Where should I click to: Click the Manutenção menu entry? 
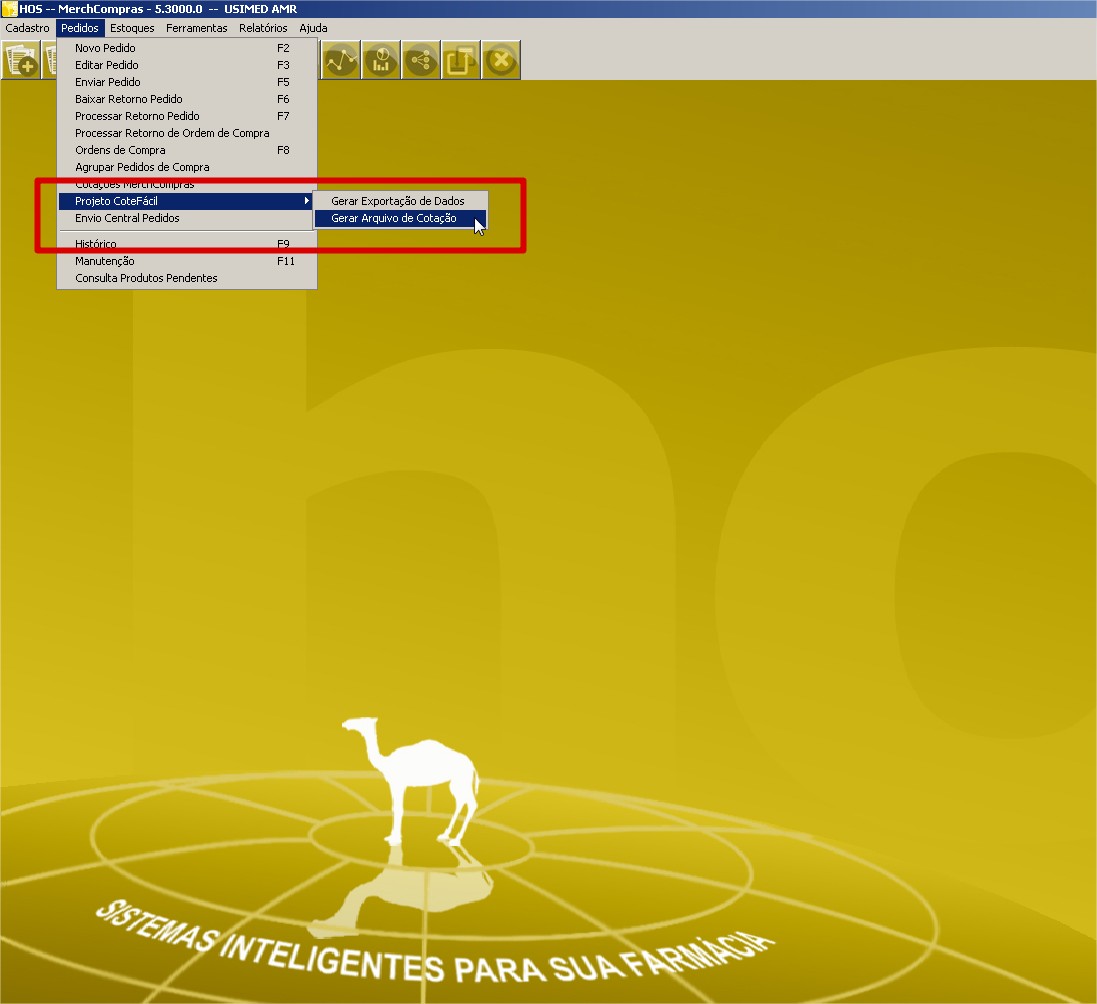pos(104,261)
